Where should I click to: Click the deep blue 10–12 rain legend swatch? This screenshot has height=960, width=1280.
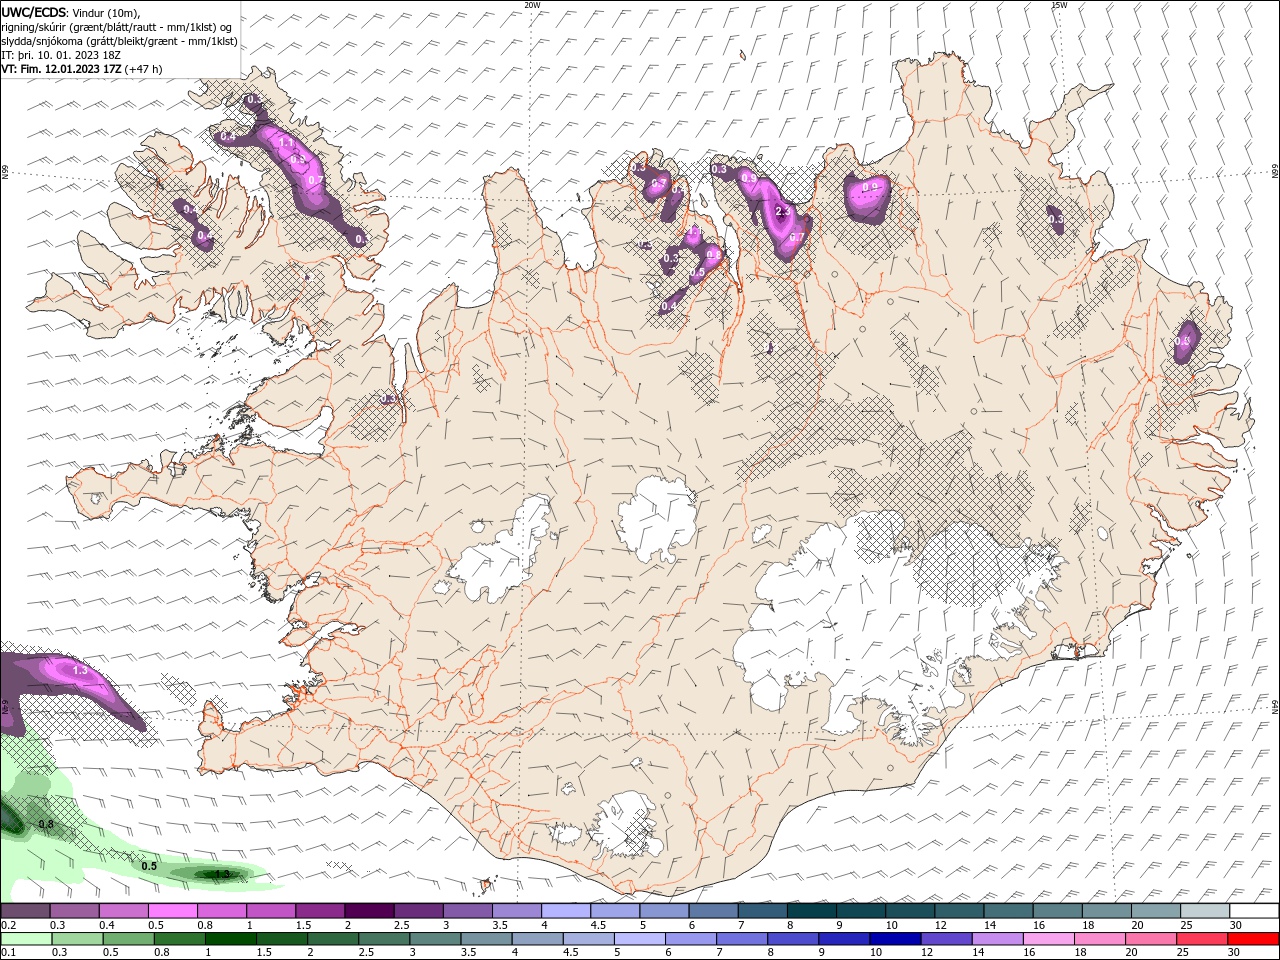pyautogui.click(x=895, y=939)
